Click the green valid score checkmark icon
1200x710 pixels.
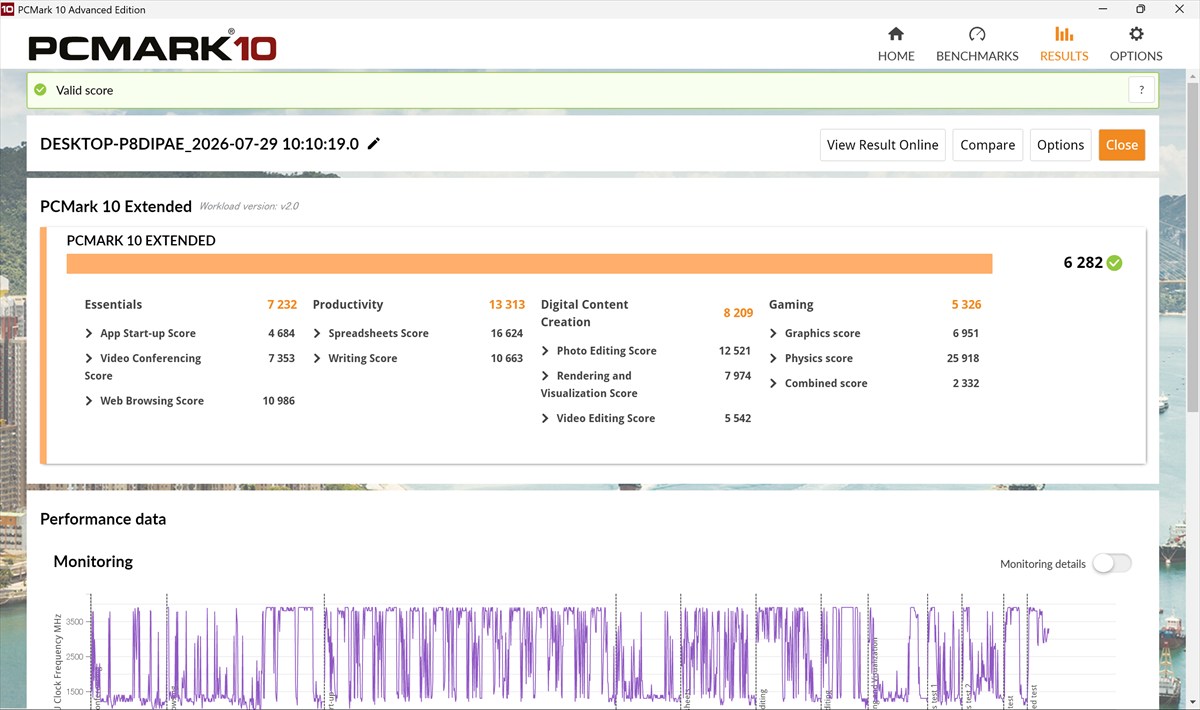[40, 90]
